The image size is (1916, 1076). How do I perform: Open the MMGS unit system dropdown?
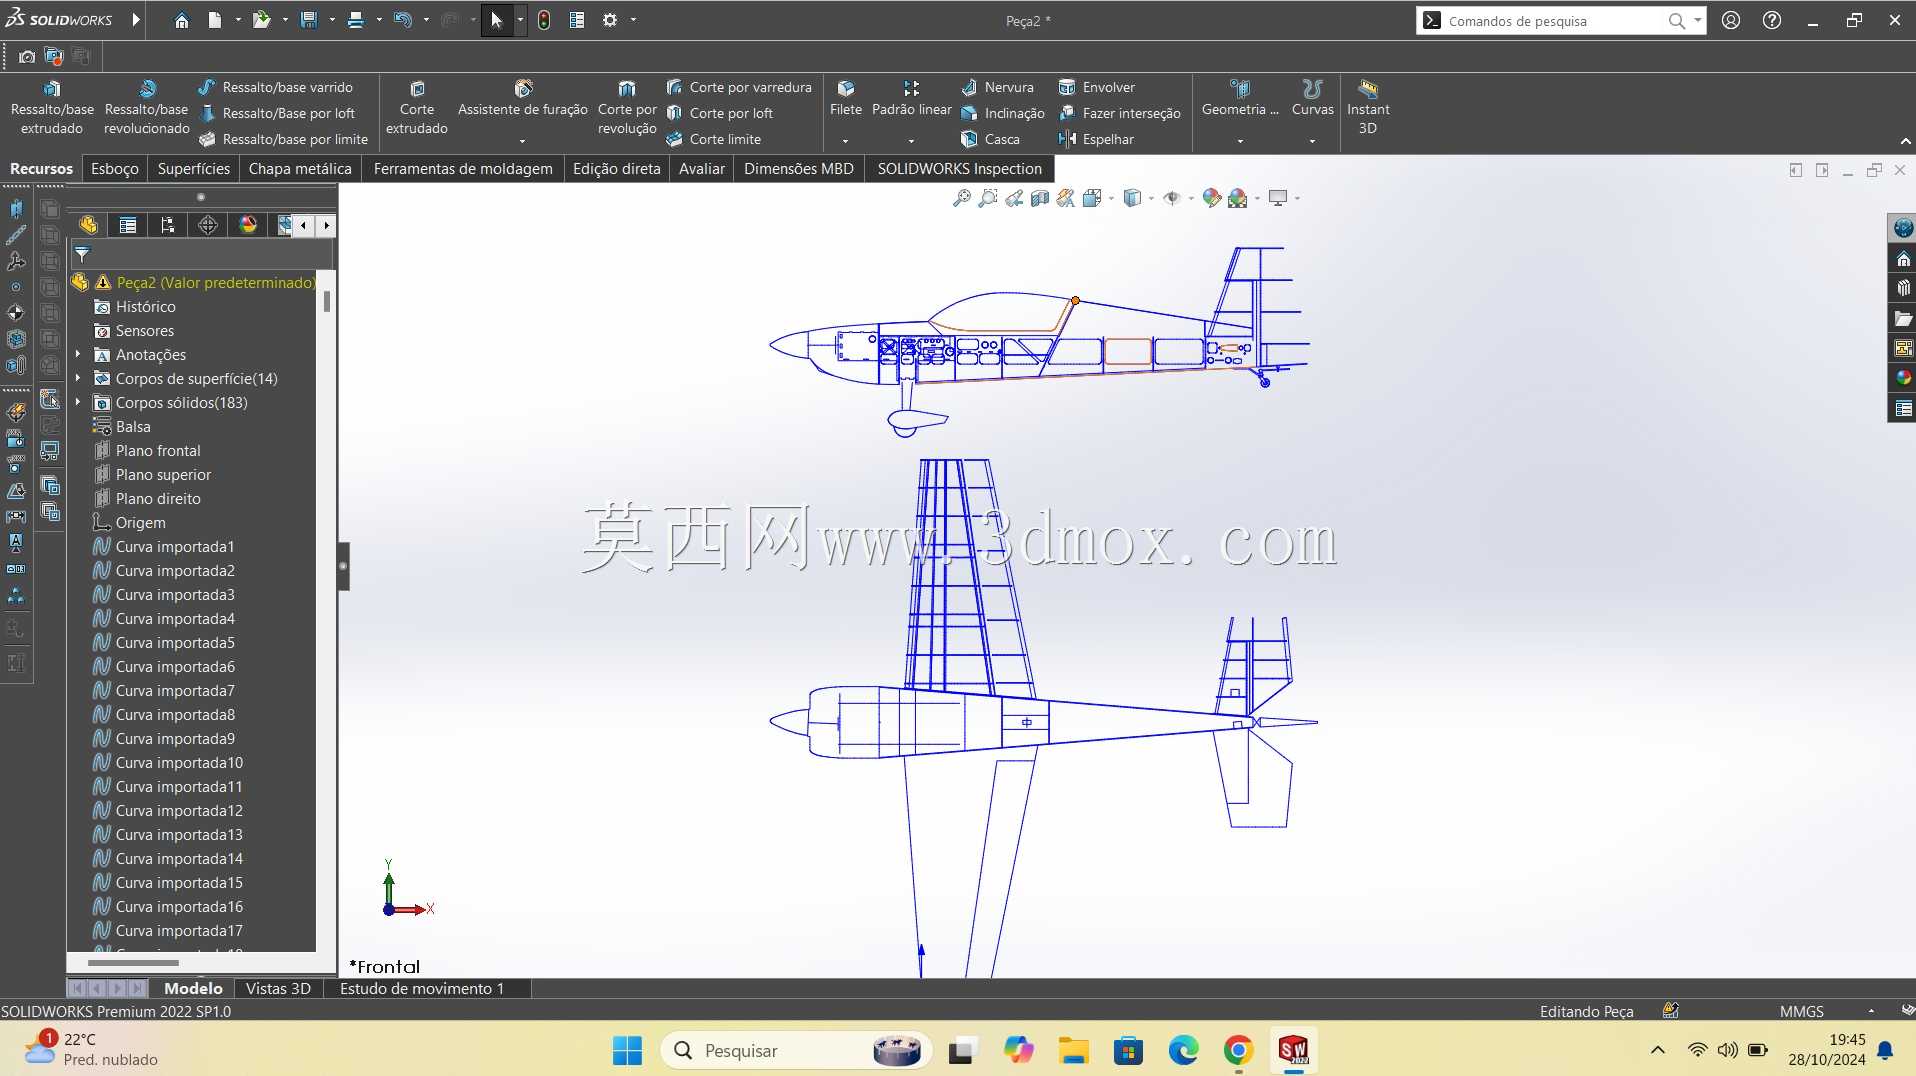(x=1871, y=1011)
